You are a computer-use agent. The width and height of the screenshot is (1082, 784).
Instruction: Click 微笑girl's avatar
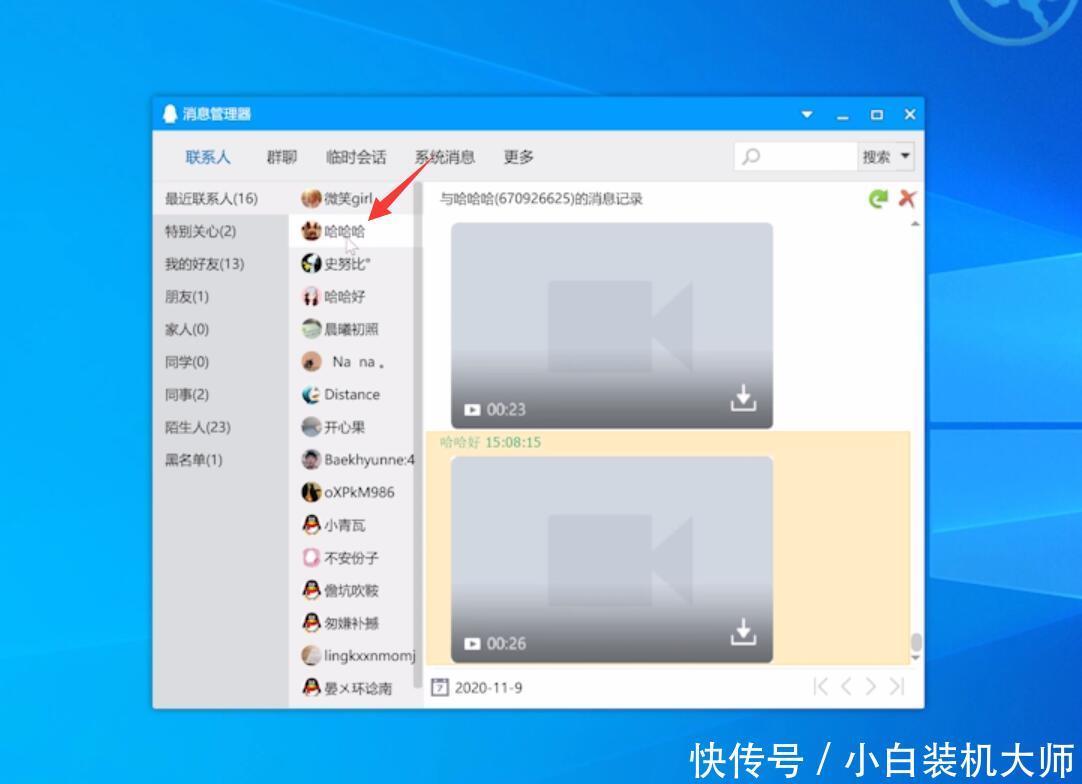311,199
